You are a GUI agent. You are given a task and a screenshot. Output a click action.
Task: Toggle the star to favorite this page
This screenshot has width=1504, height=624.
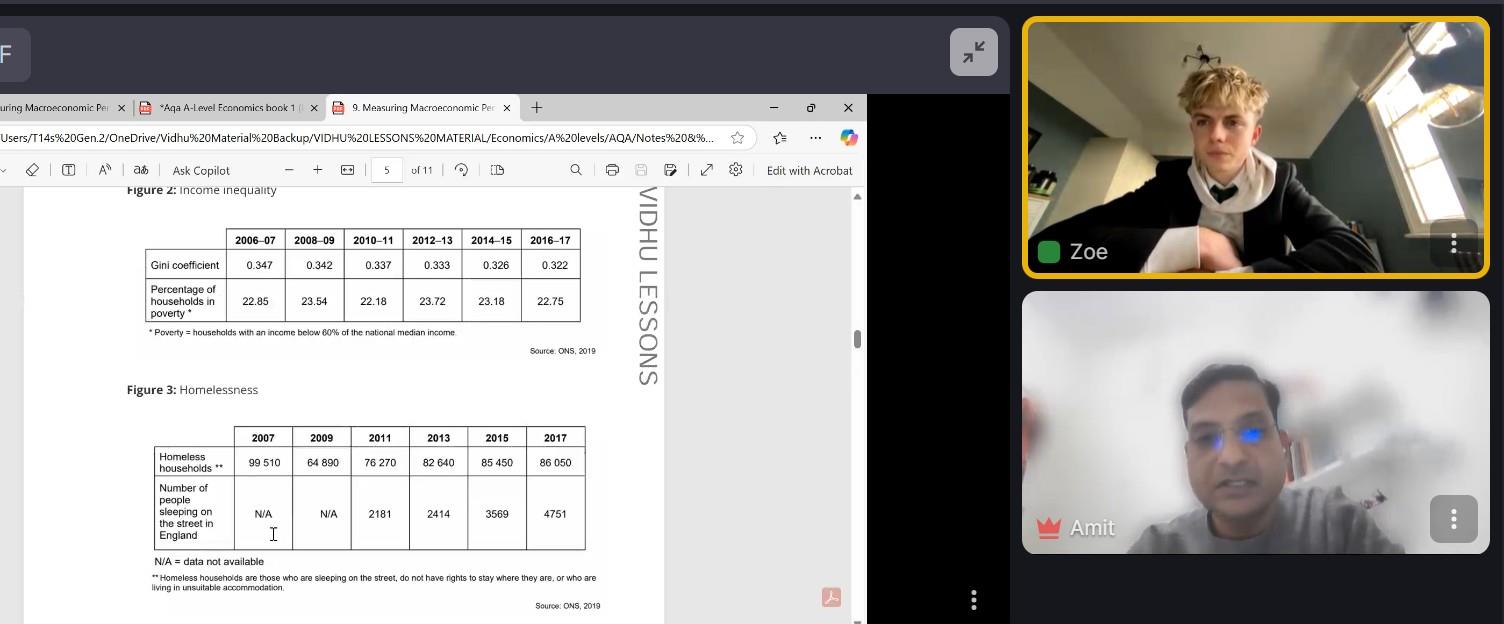[737, 138]
